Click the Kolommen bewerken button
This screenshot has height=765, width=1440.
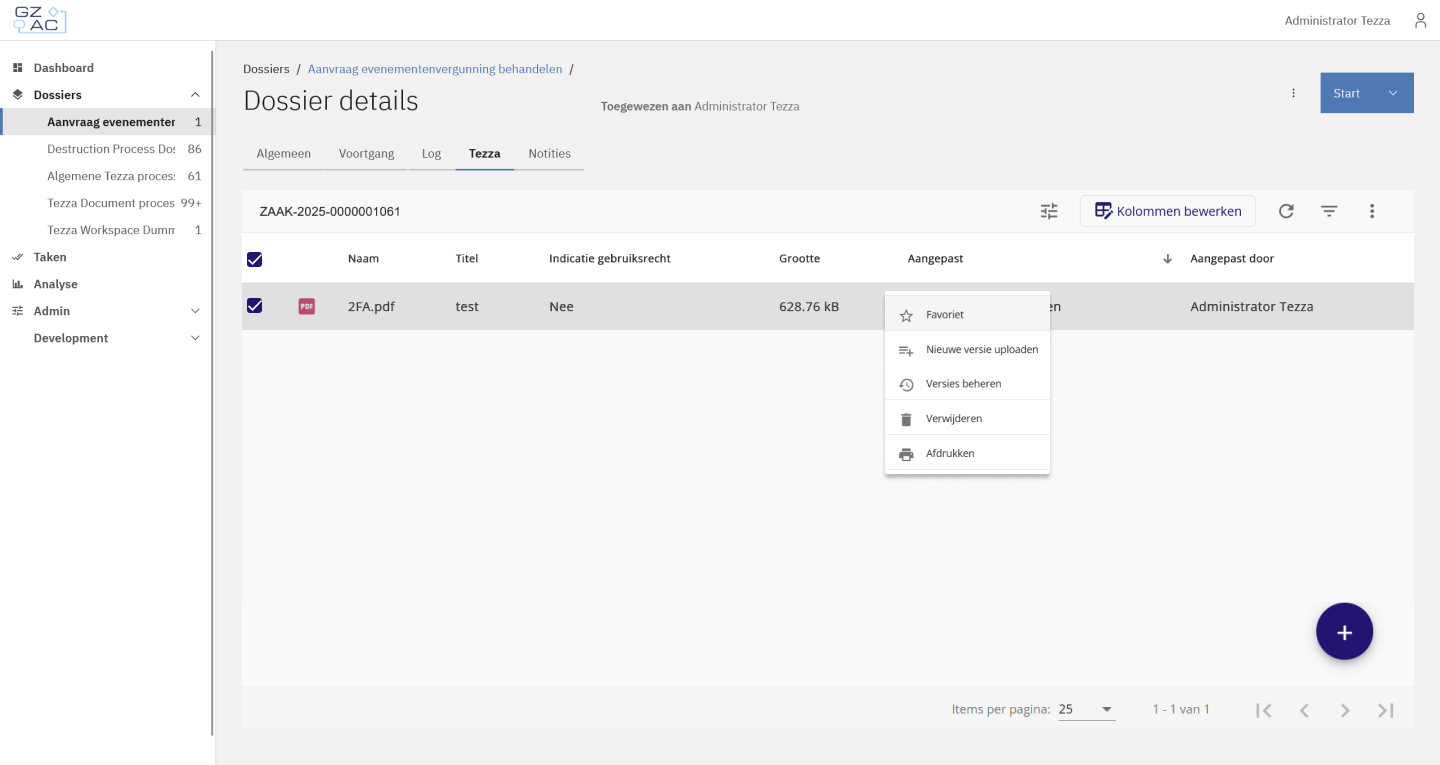[x=1167, y=211]
